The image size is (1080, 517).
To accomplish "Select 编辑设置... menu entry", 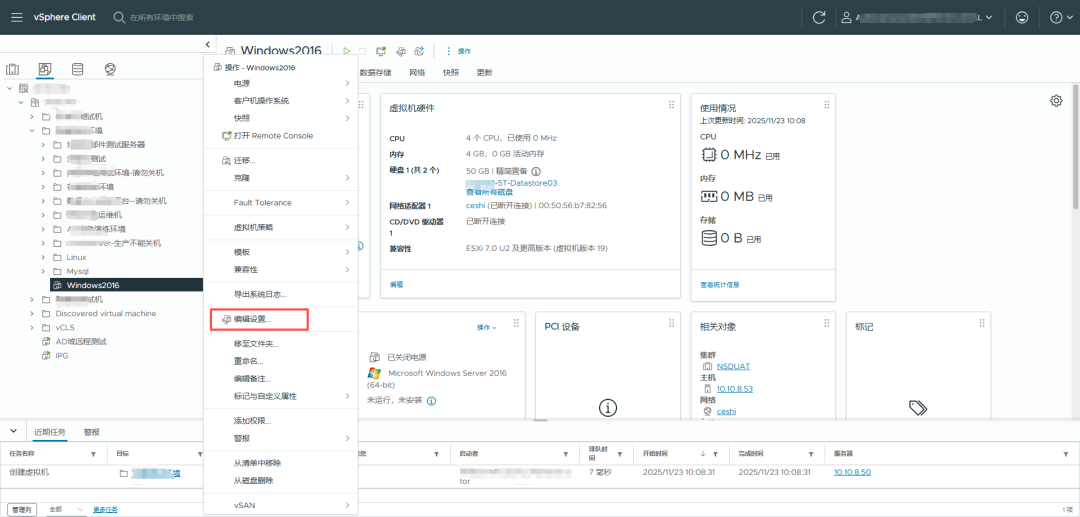I will point(281,319).
